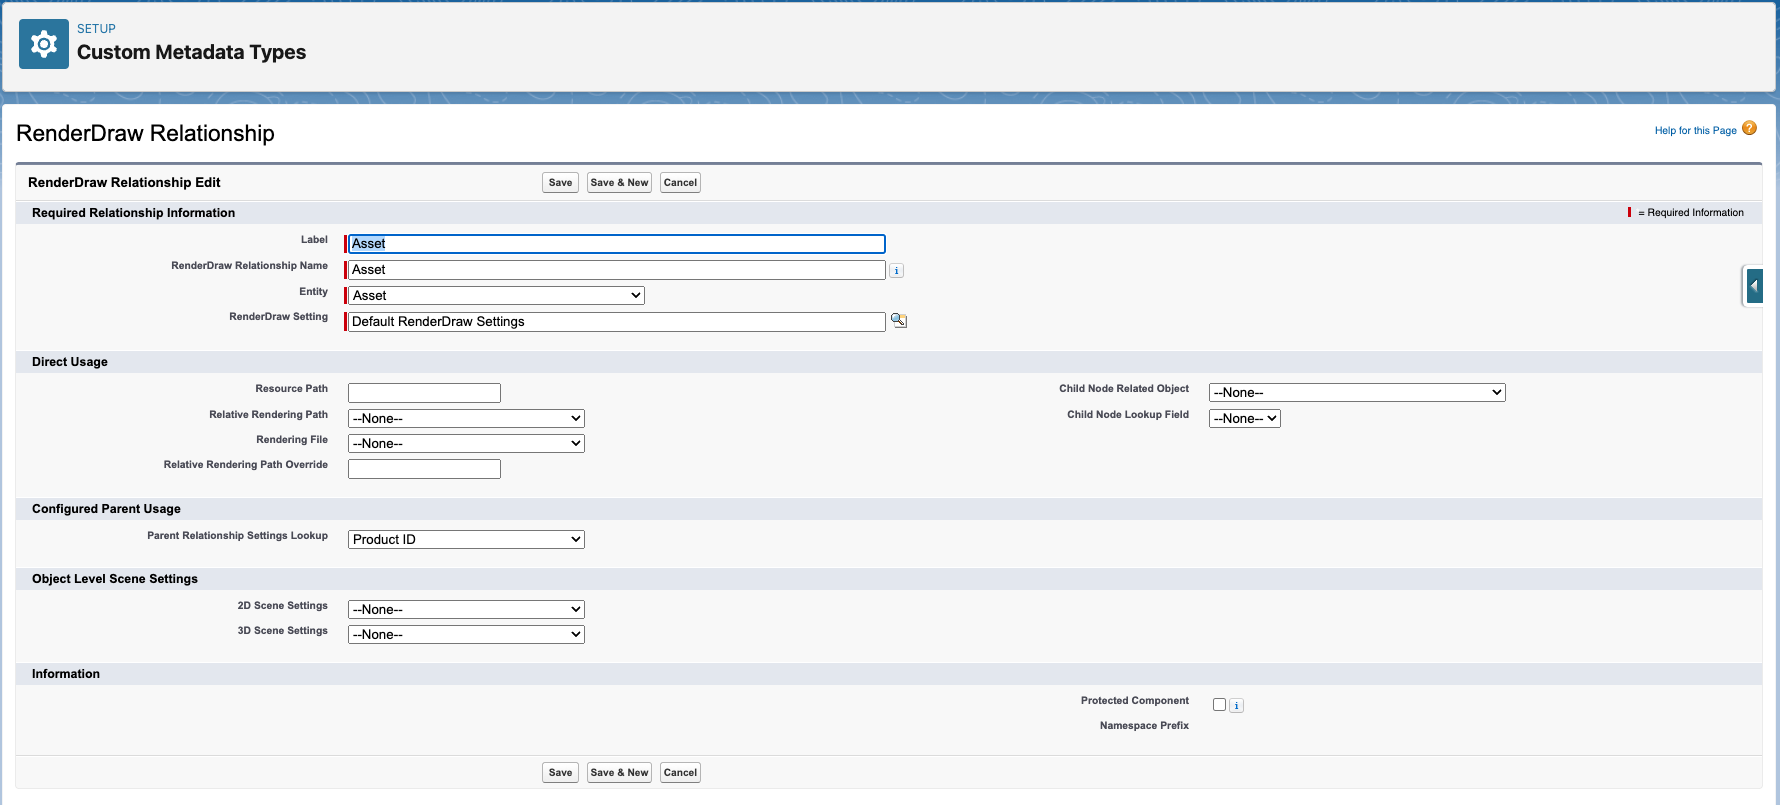The height and width of the screenshot is (805, 1780).
Task: Open the Entity dropdown
Action: click(496, 296)
